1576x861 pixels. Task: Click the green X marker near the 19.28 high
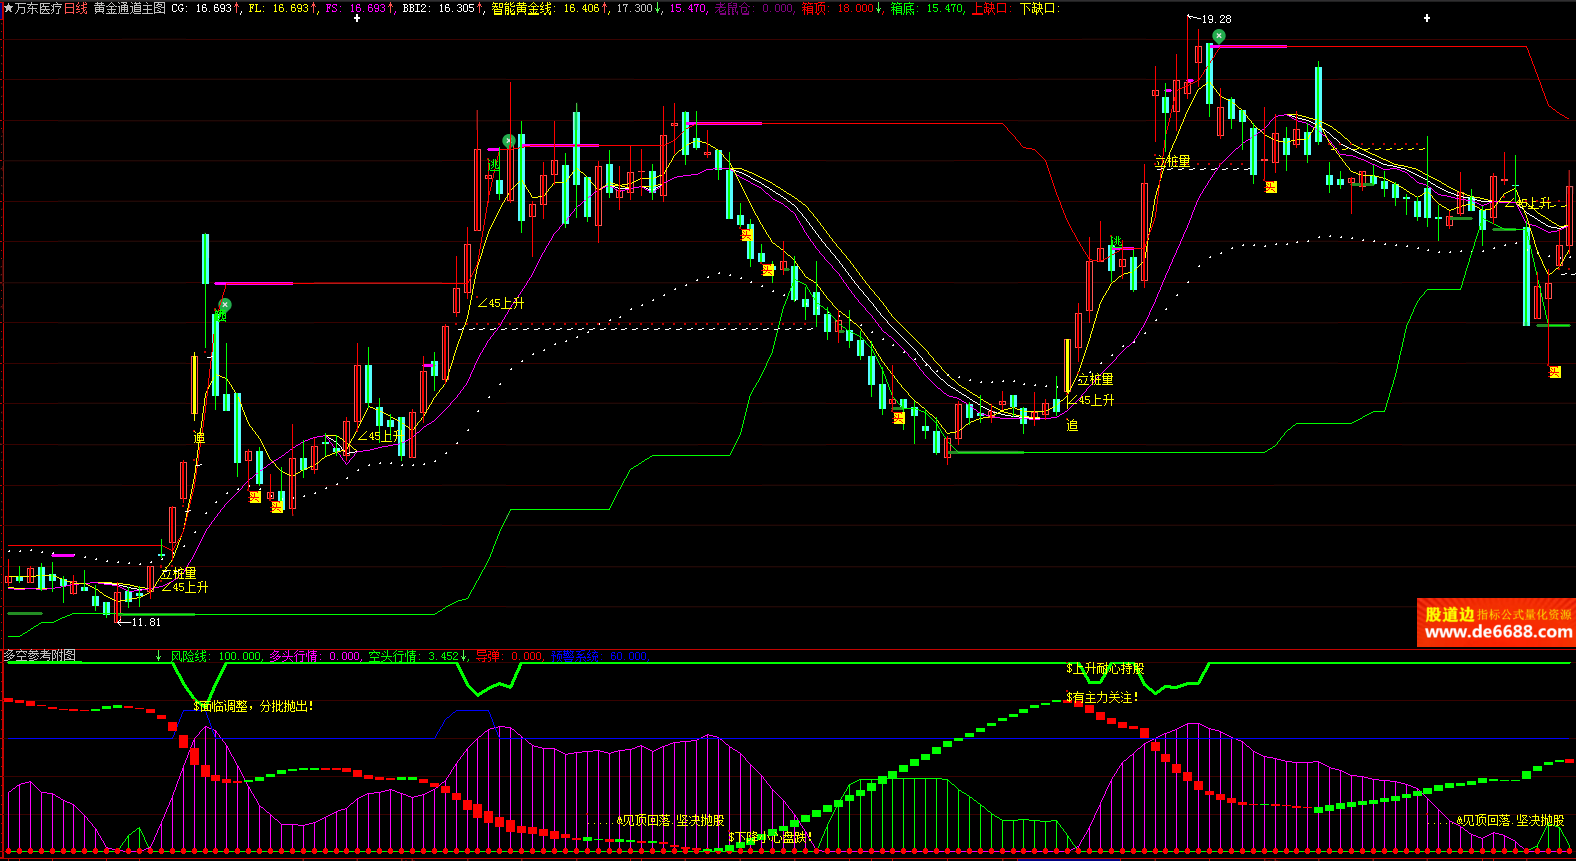tap(1218, 36)
